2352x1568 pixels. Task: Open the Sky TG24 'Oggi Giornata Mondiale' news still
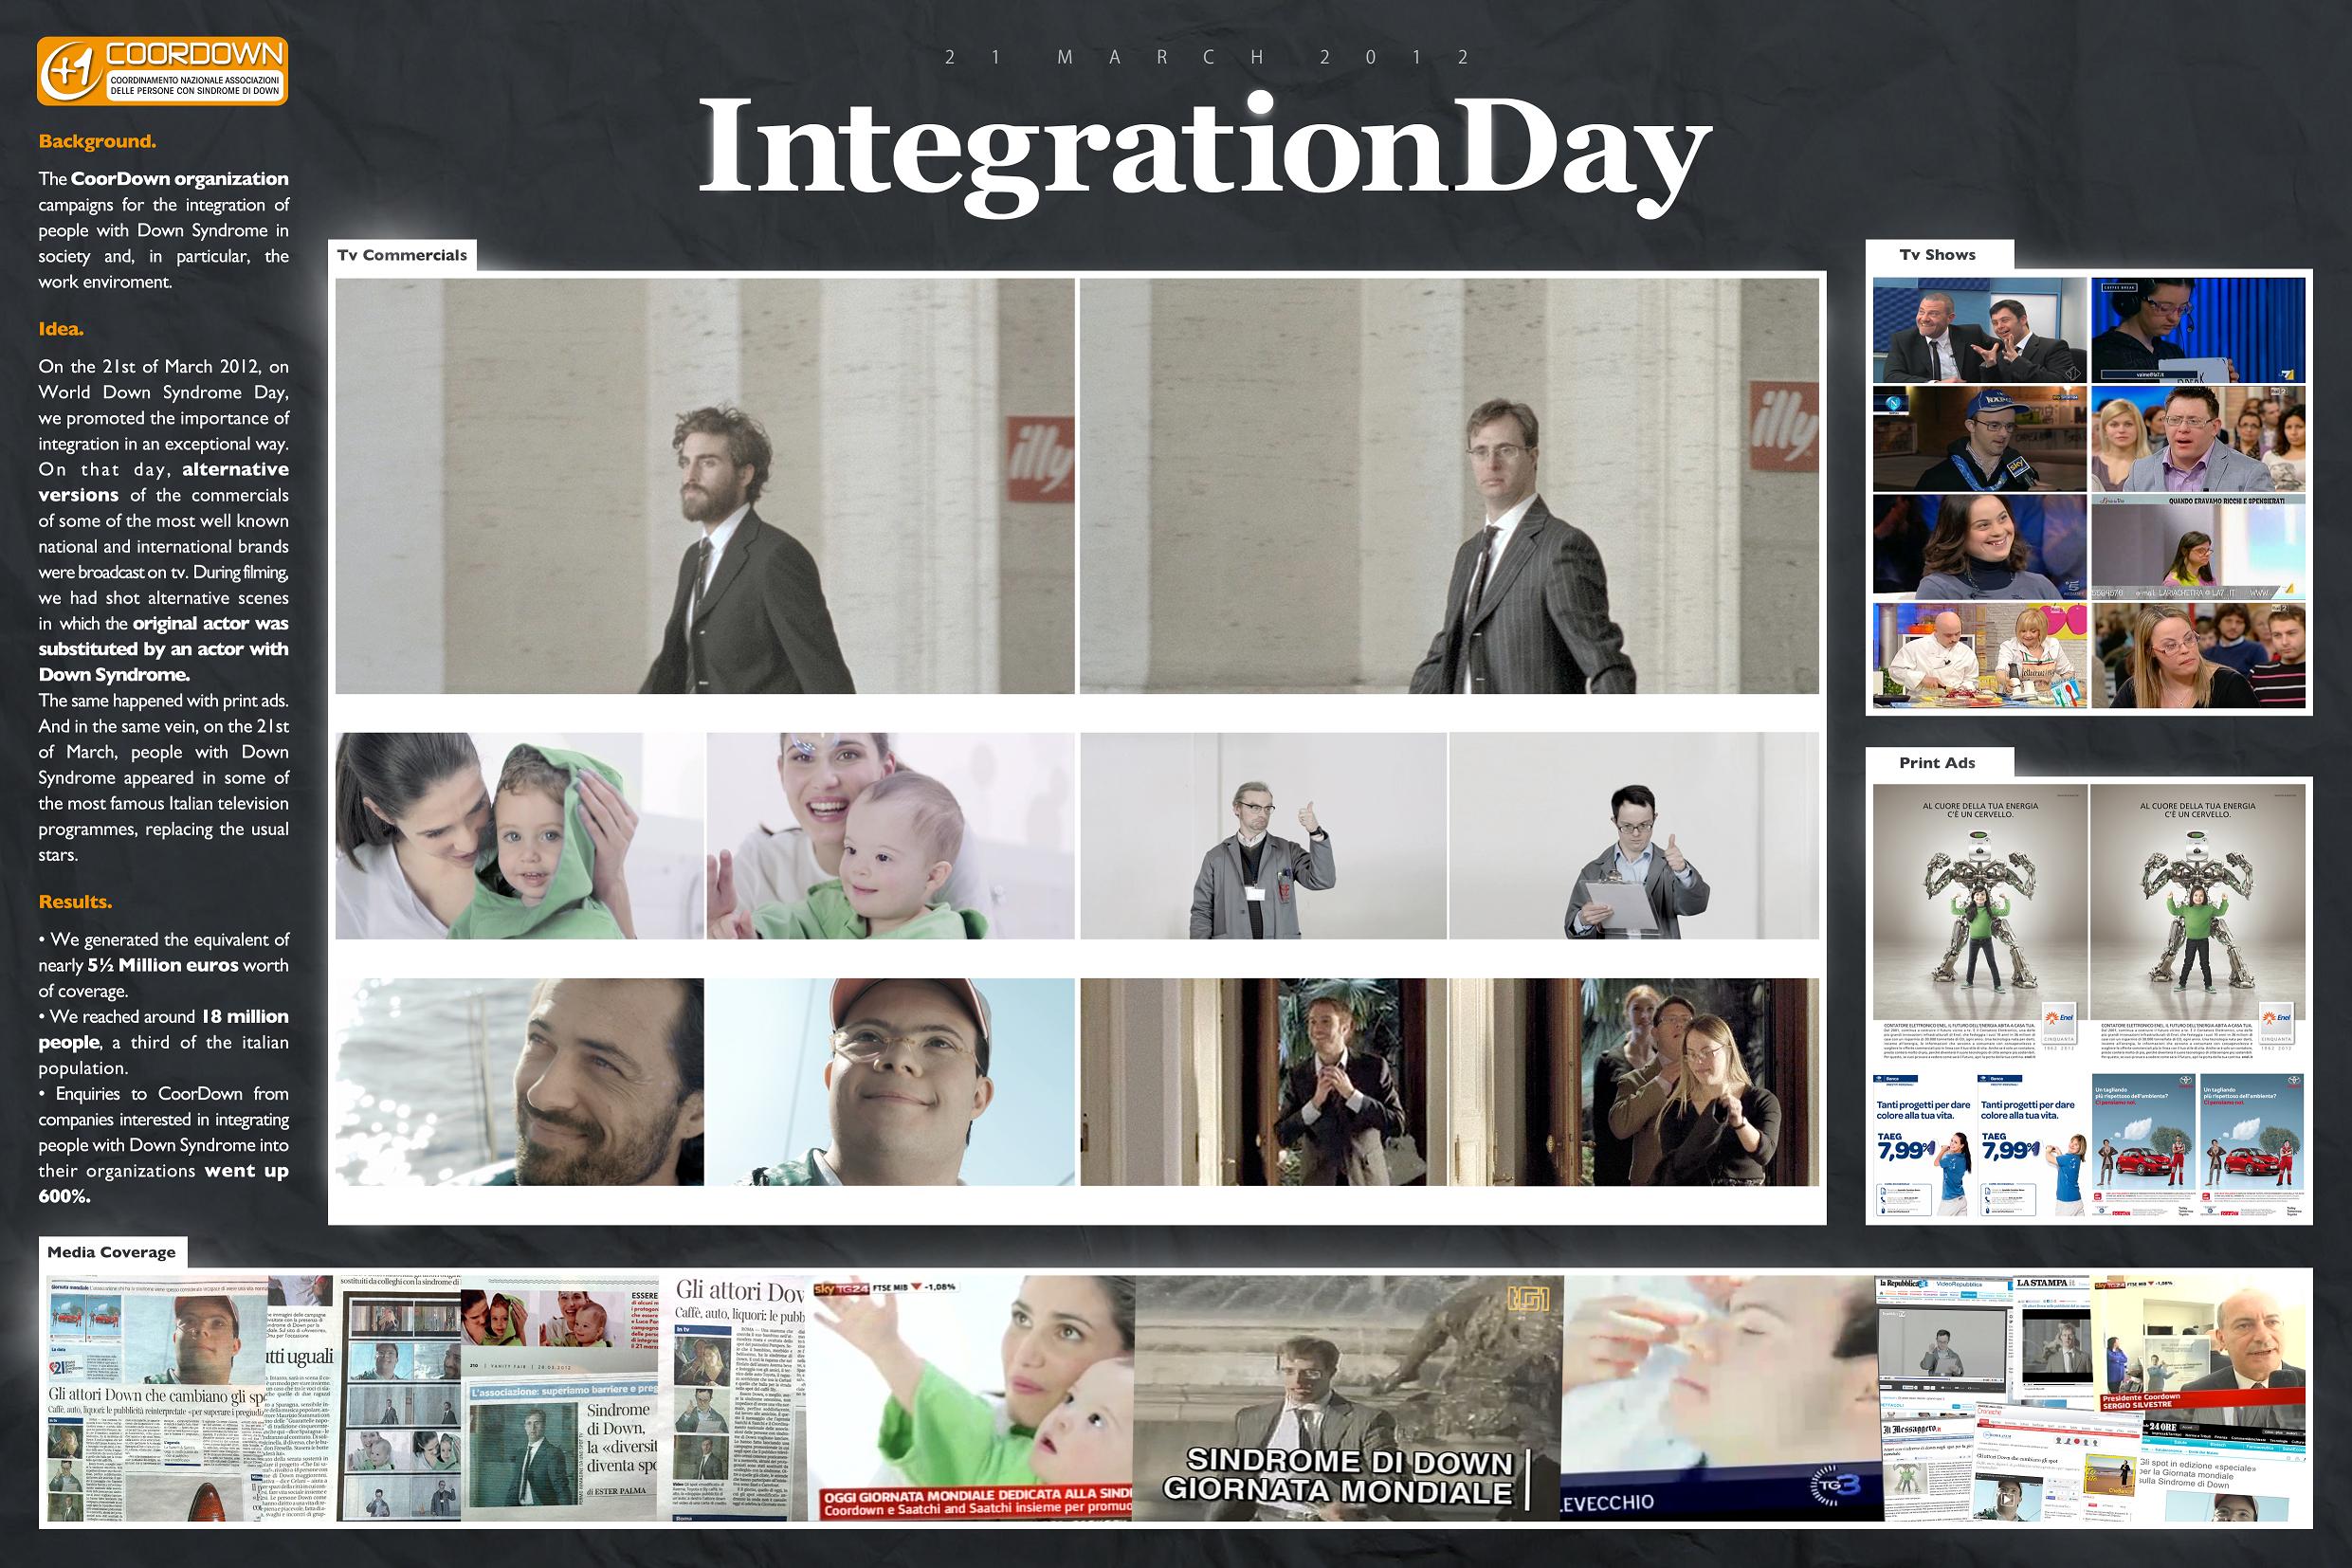[972, 1398]
